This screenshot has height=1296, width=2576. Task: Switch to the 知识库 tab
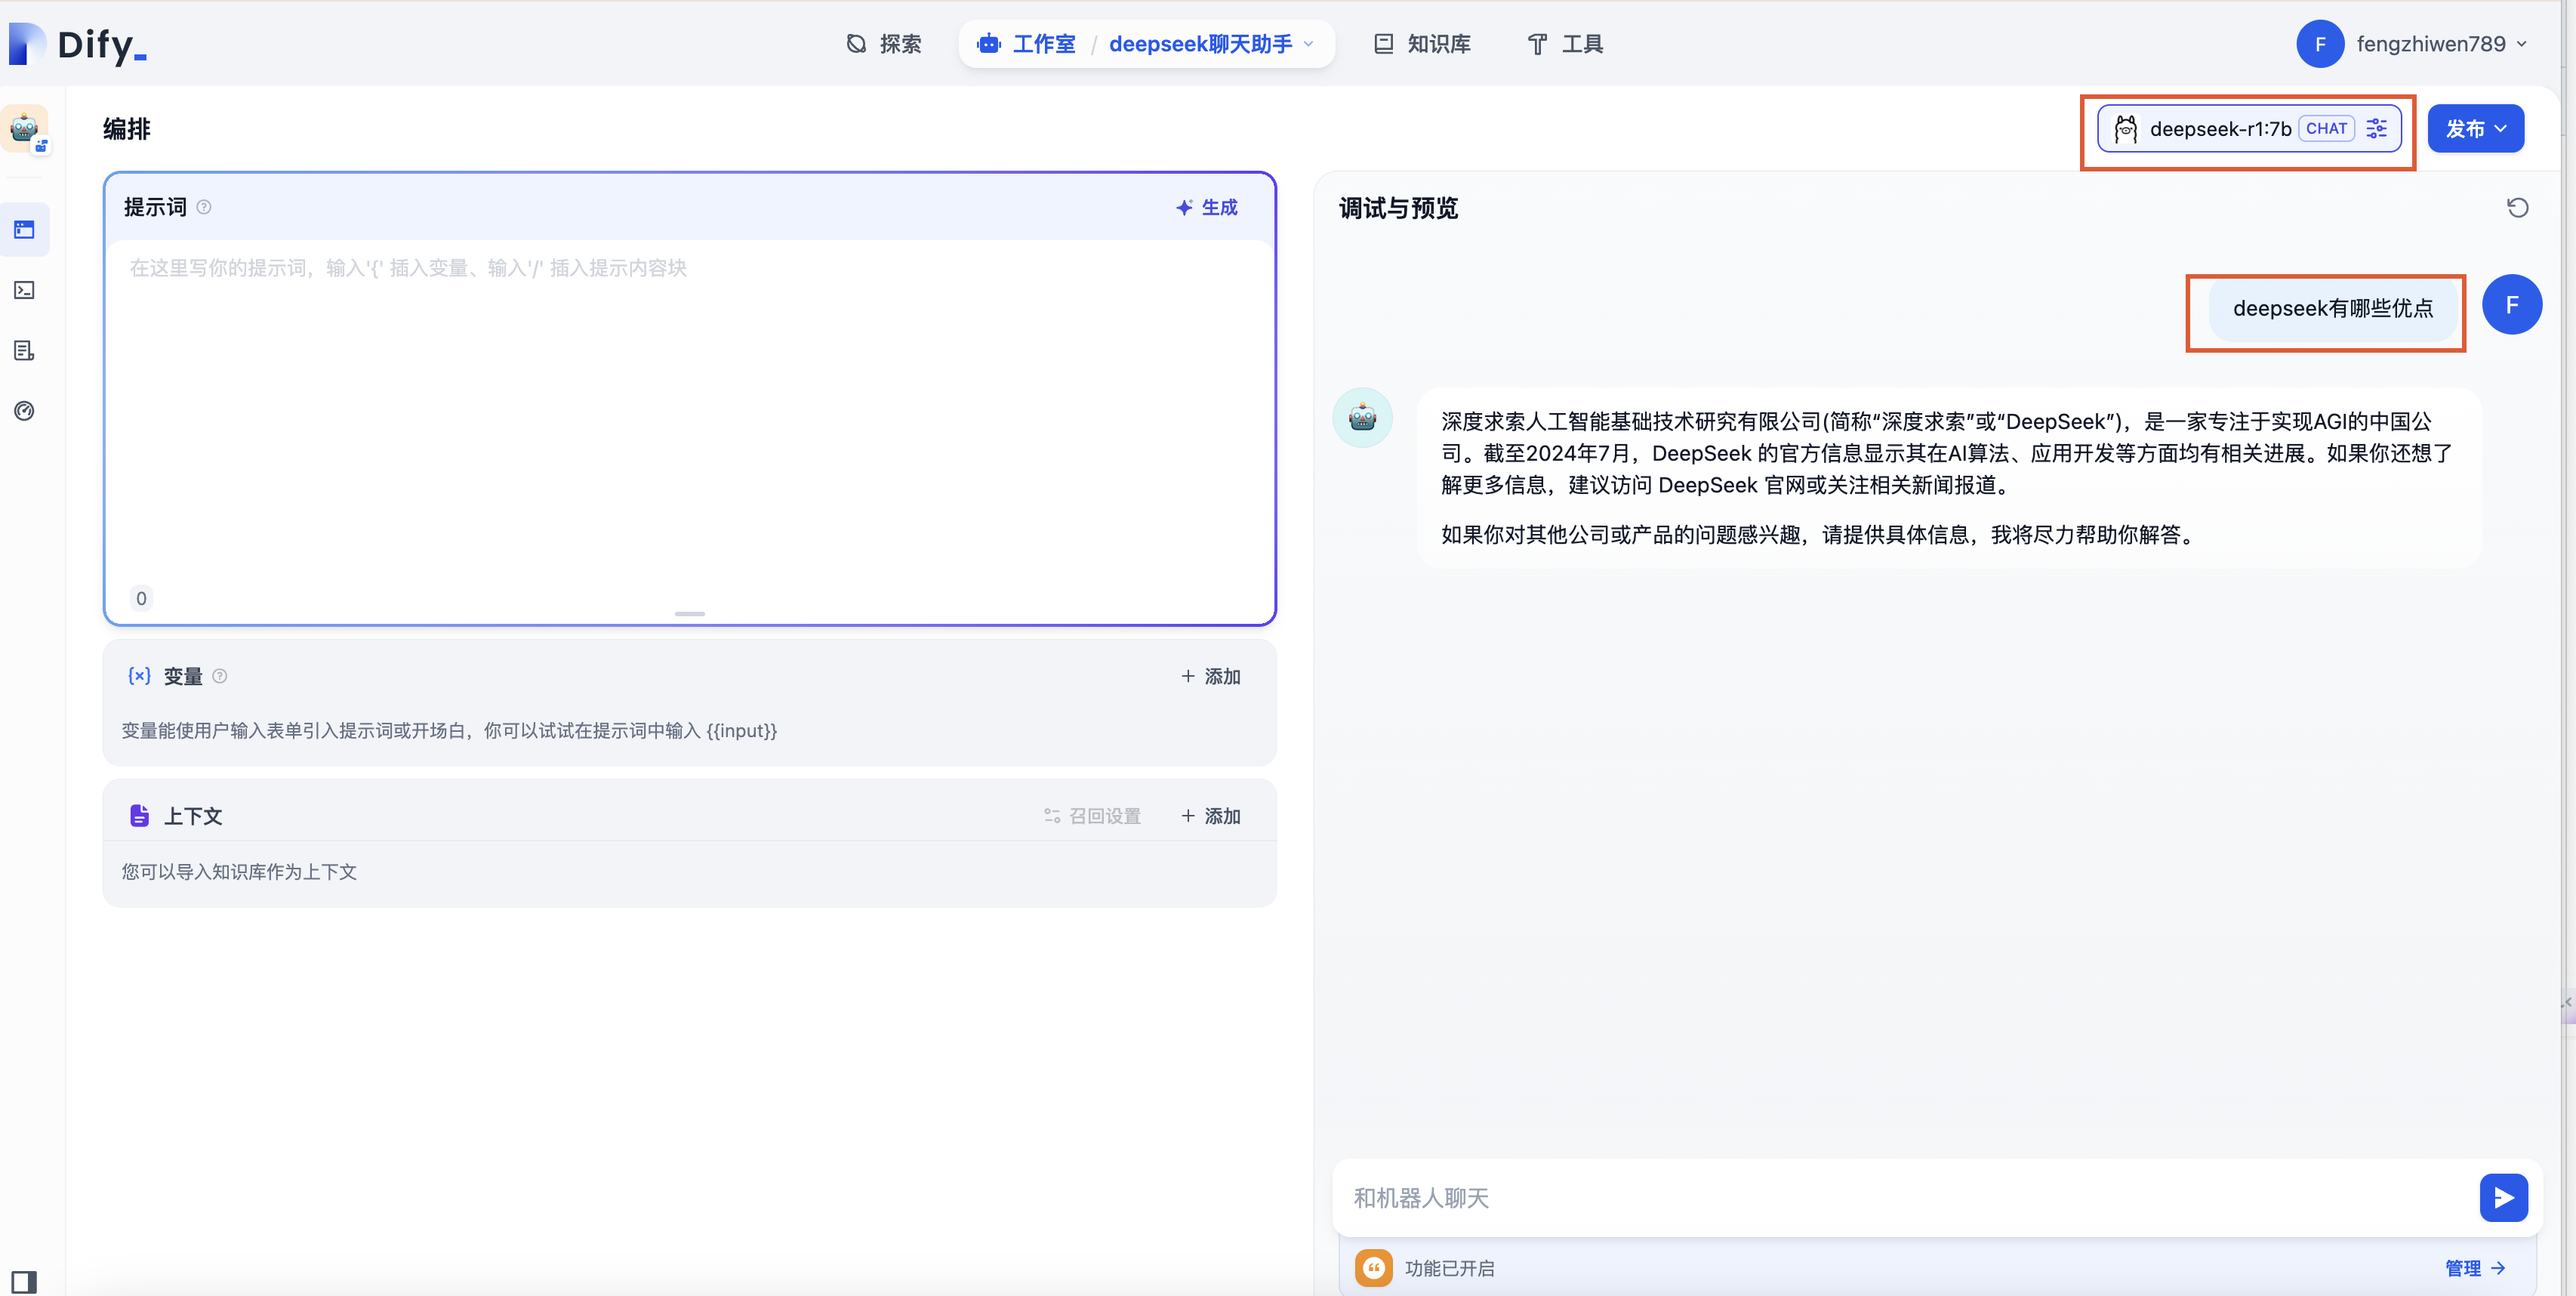(1422, 44)
